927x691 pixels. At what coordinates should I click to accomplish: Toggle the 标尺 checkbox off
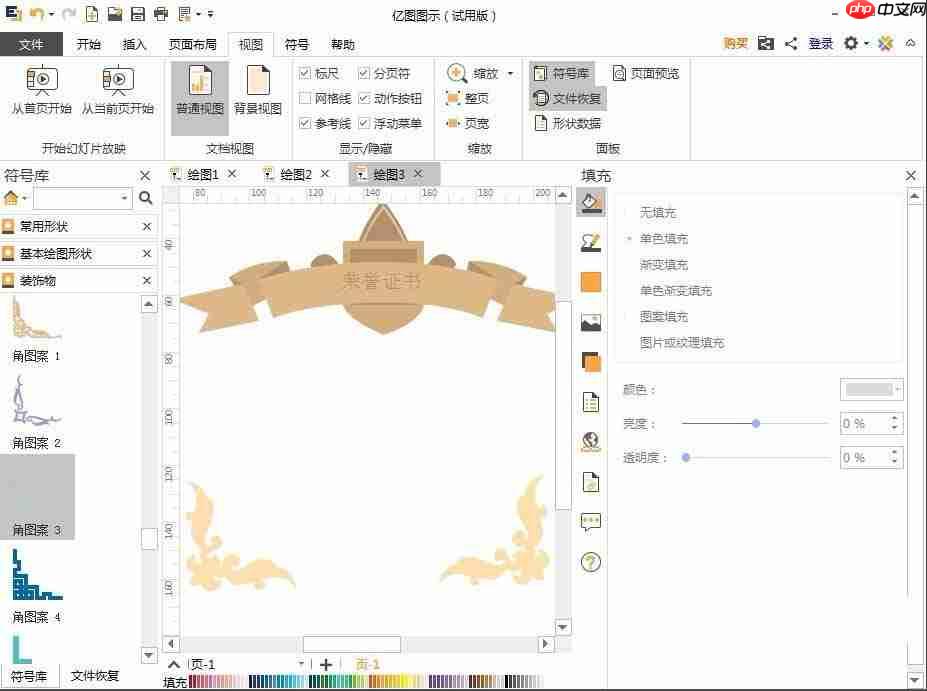305,72
